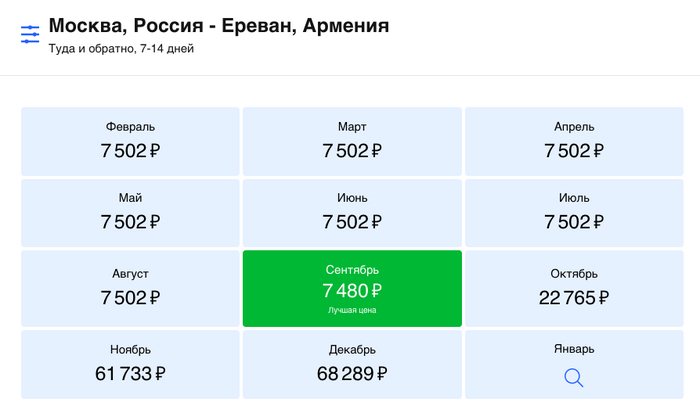
Task: Click the 22 765 ₽ price
Action: 574,298
